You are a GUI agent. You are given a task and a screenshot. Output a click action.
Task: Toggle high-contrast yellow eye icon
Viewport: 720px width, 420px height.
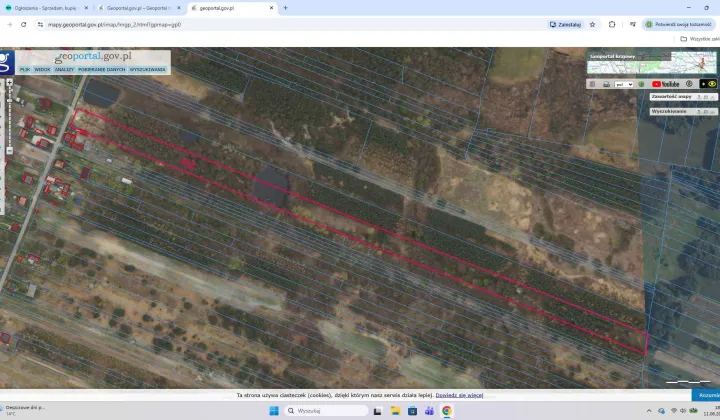(x=712, y=84)
